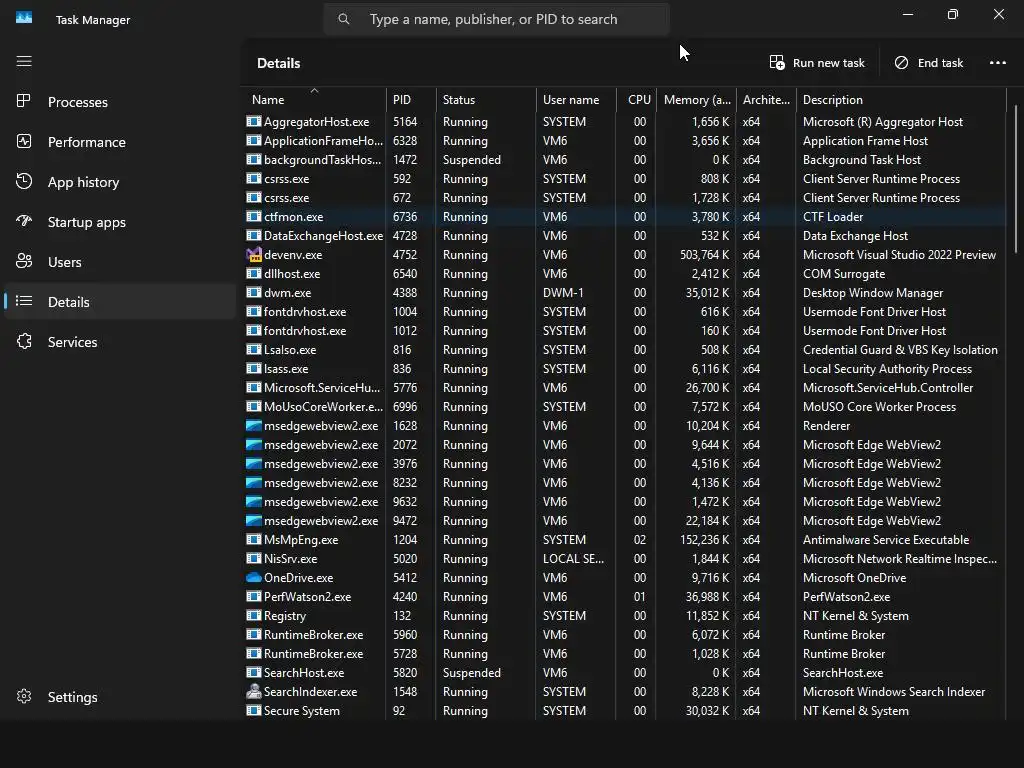1024x768 pixels.
Task: Switch to the Performance page
Action: pos(120,142)
